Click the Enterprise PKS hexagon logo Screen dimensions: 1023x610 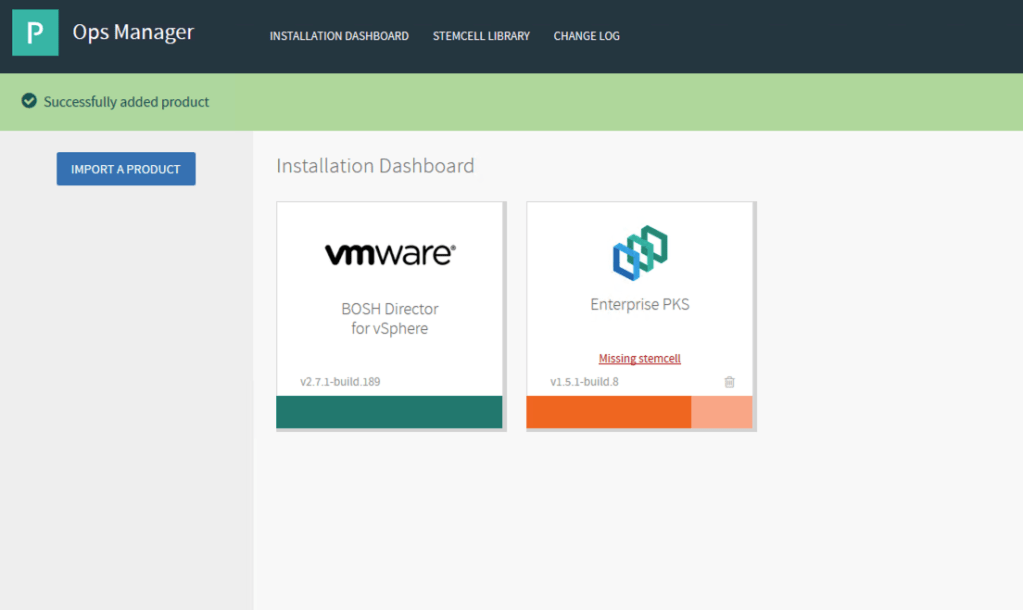click(640, 252)
